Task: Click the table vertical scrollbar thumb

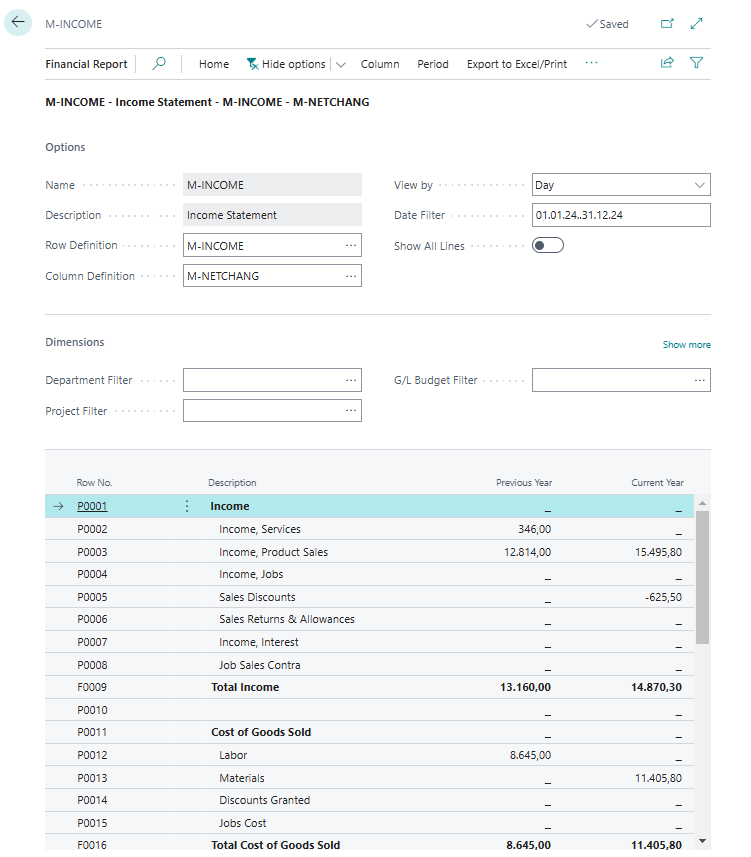Action: [703, 577]
